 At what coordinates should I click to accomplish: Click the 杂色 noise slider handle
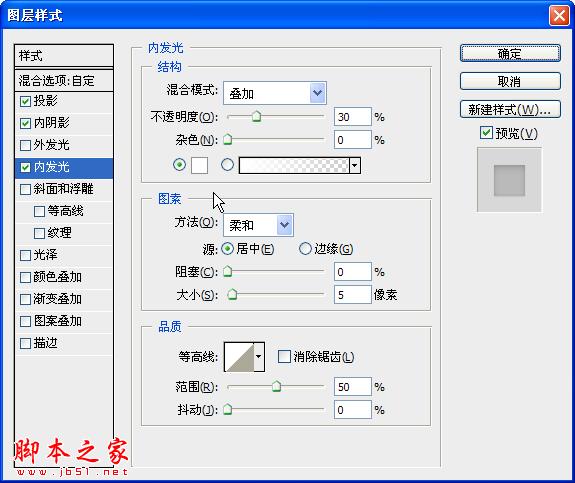[228, 139]
